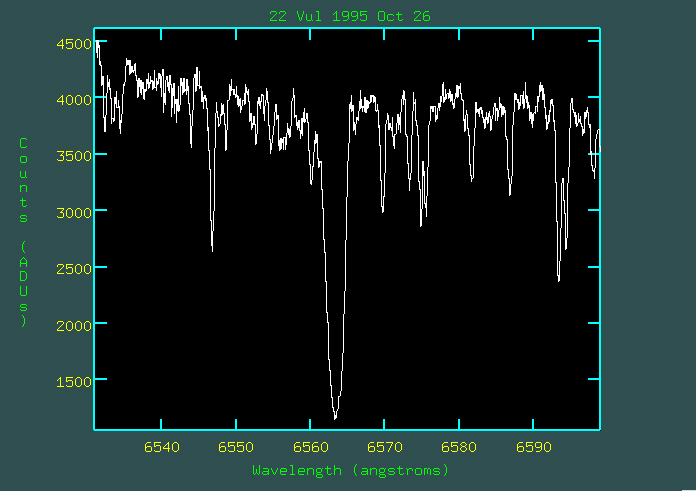The height and width of the screenshot is (491, 696).
Task: Click the x-axis value 6560
Action: point(311,447)
